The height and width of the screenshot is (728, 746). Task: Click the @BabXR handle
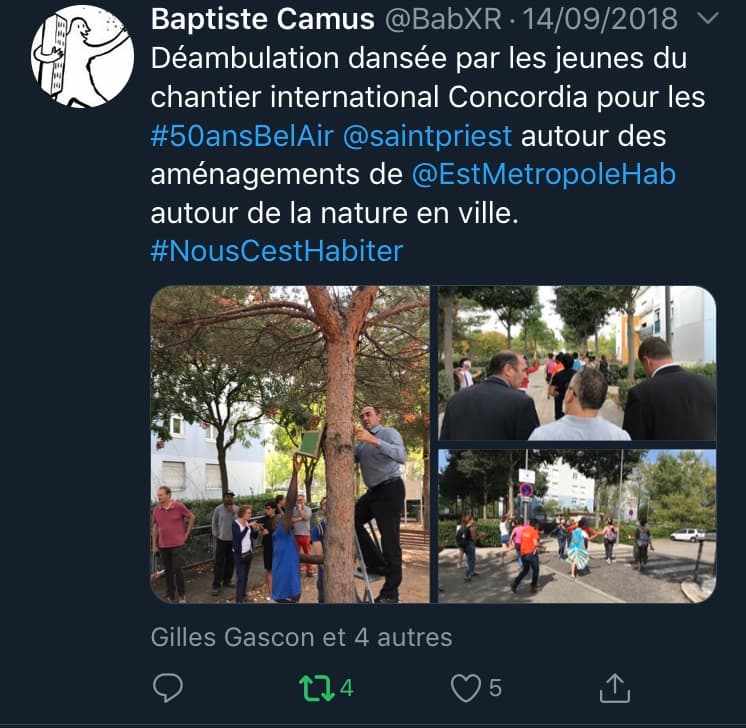coord(443,20)
